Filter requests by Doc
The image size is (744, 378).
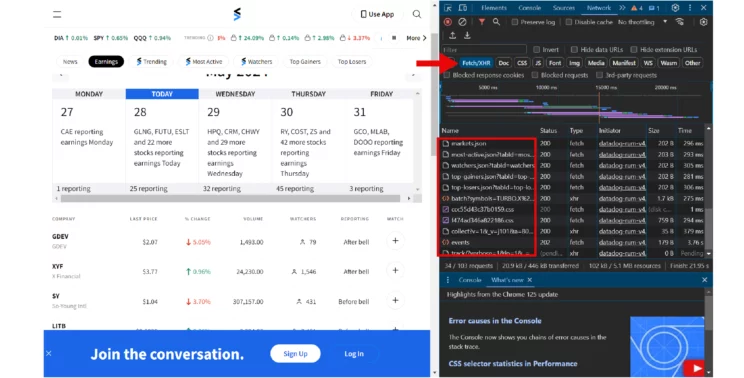tap(503, 63)
